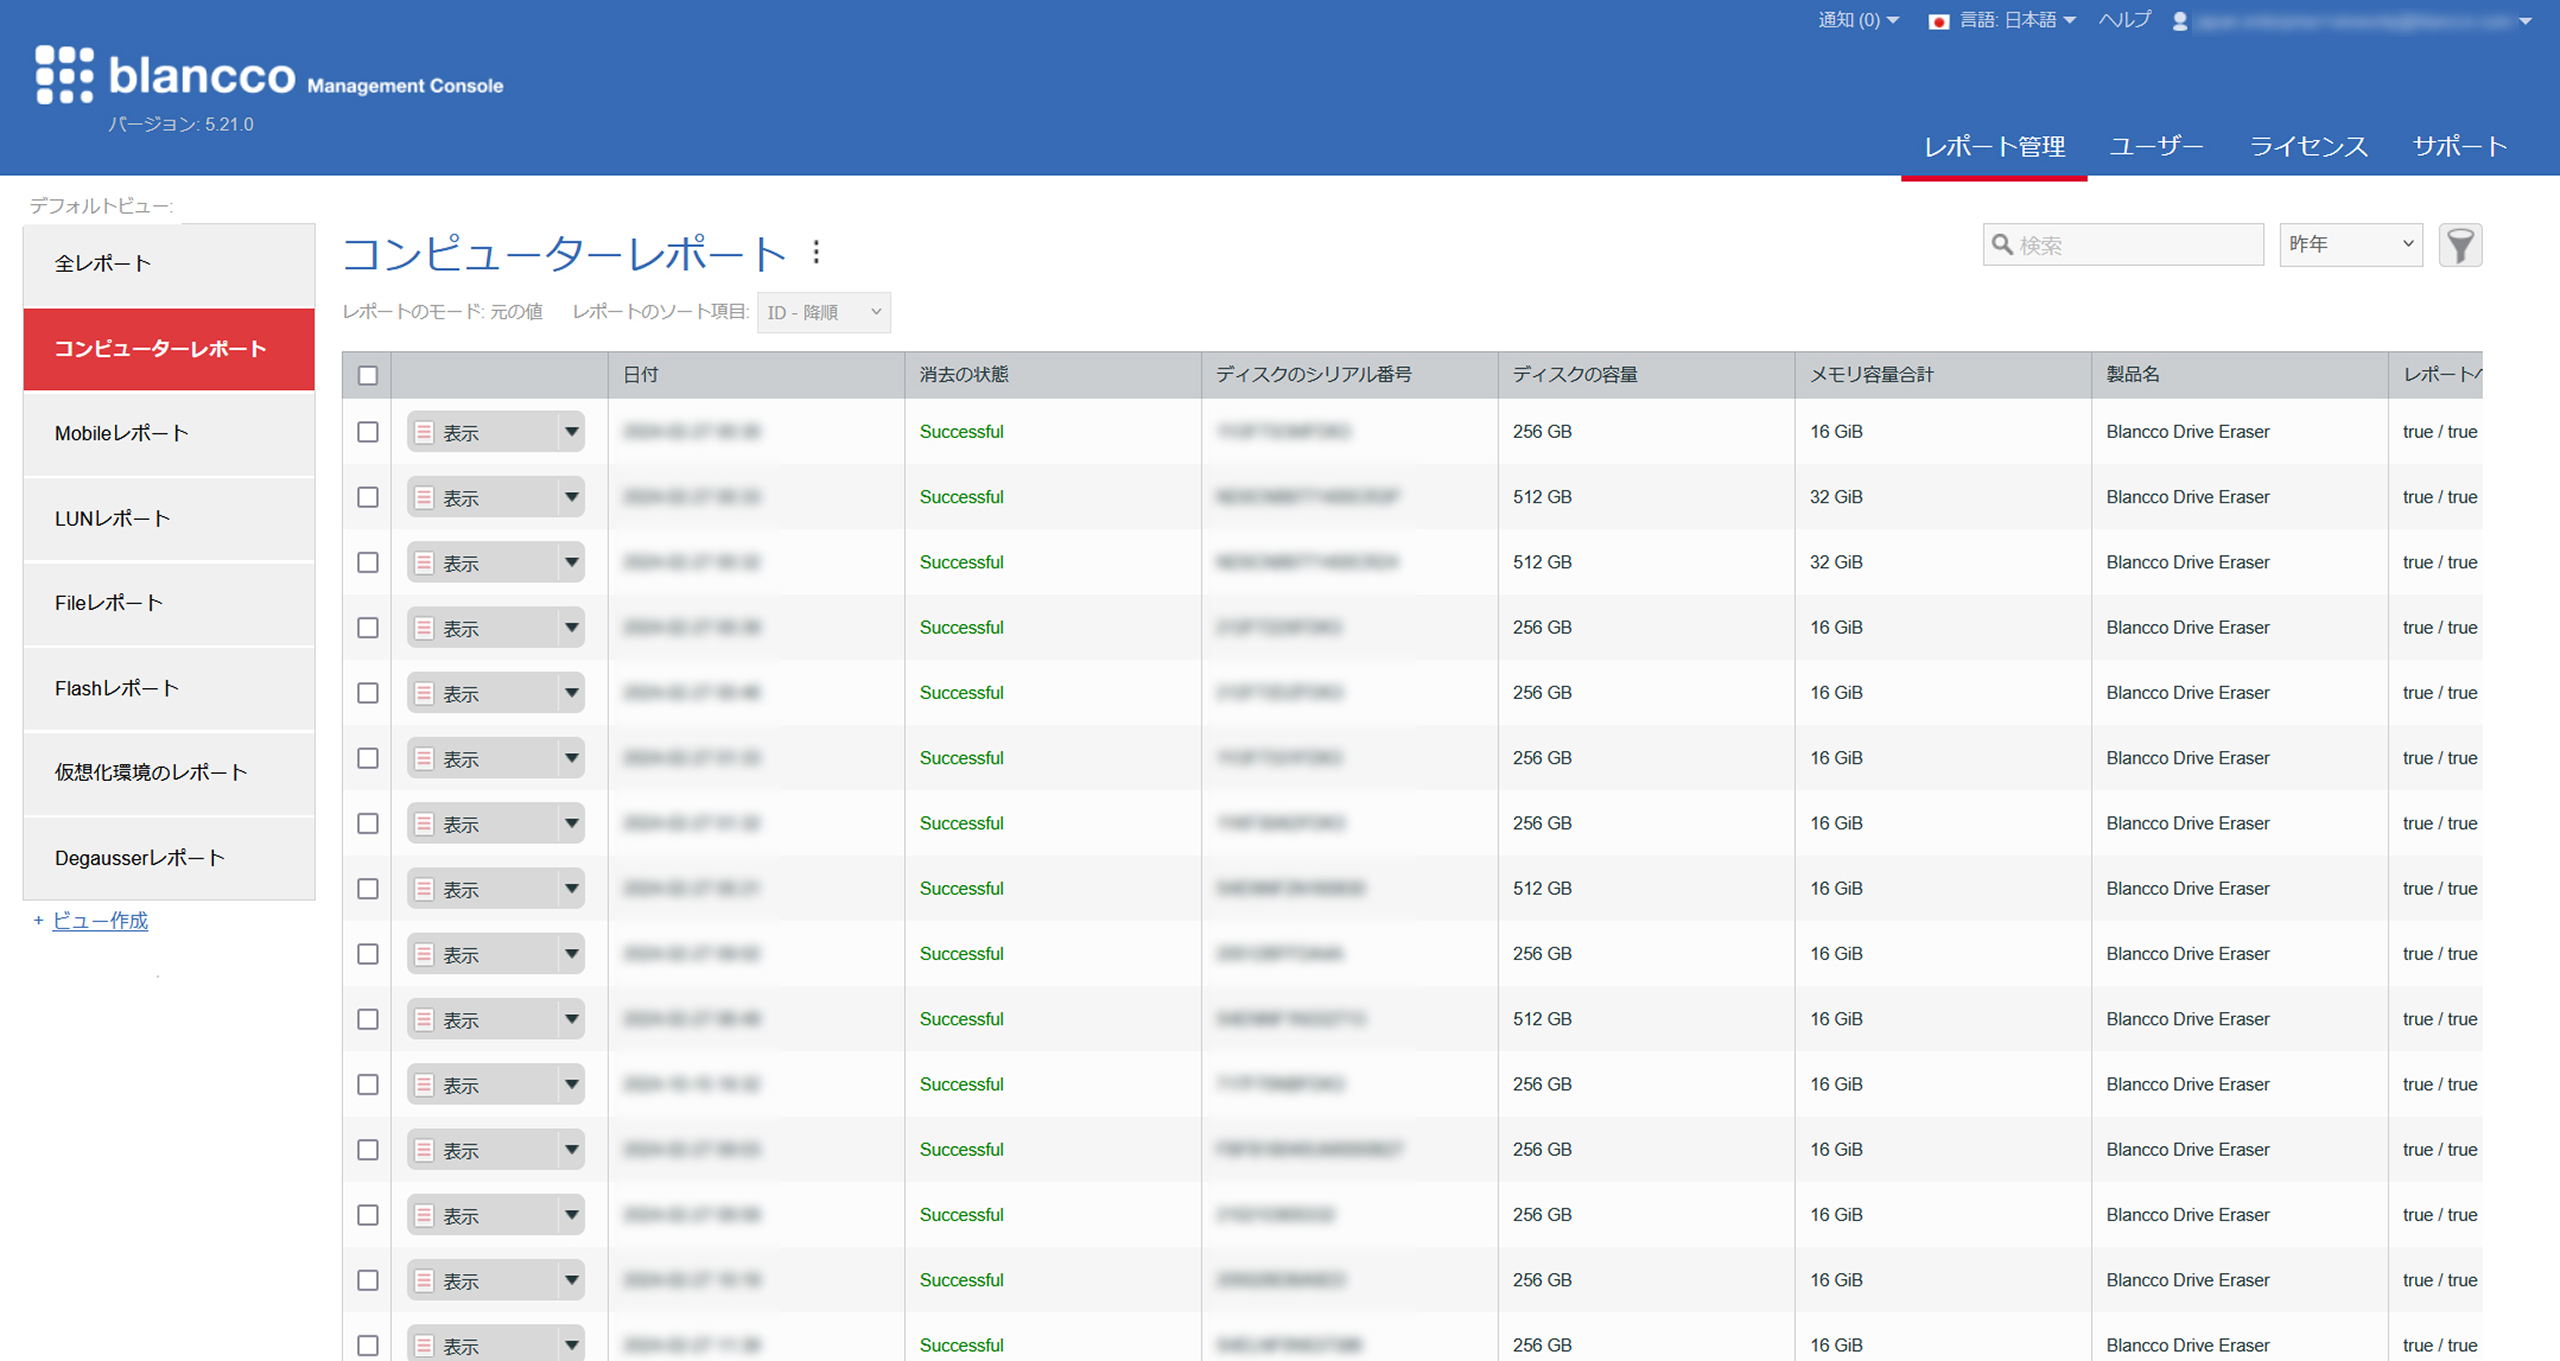Select Fileレポート in the sidebar
The image size is (2560, 1361).
[169, 603]
